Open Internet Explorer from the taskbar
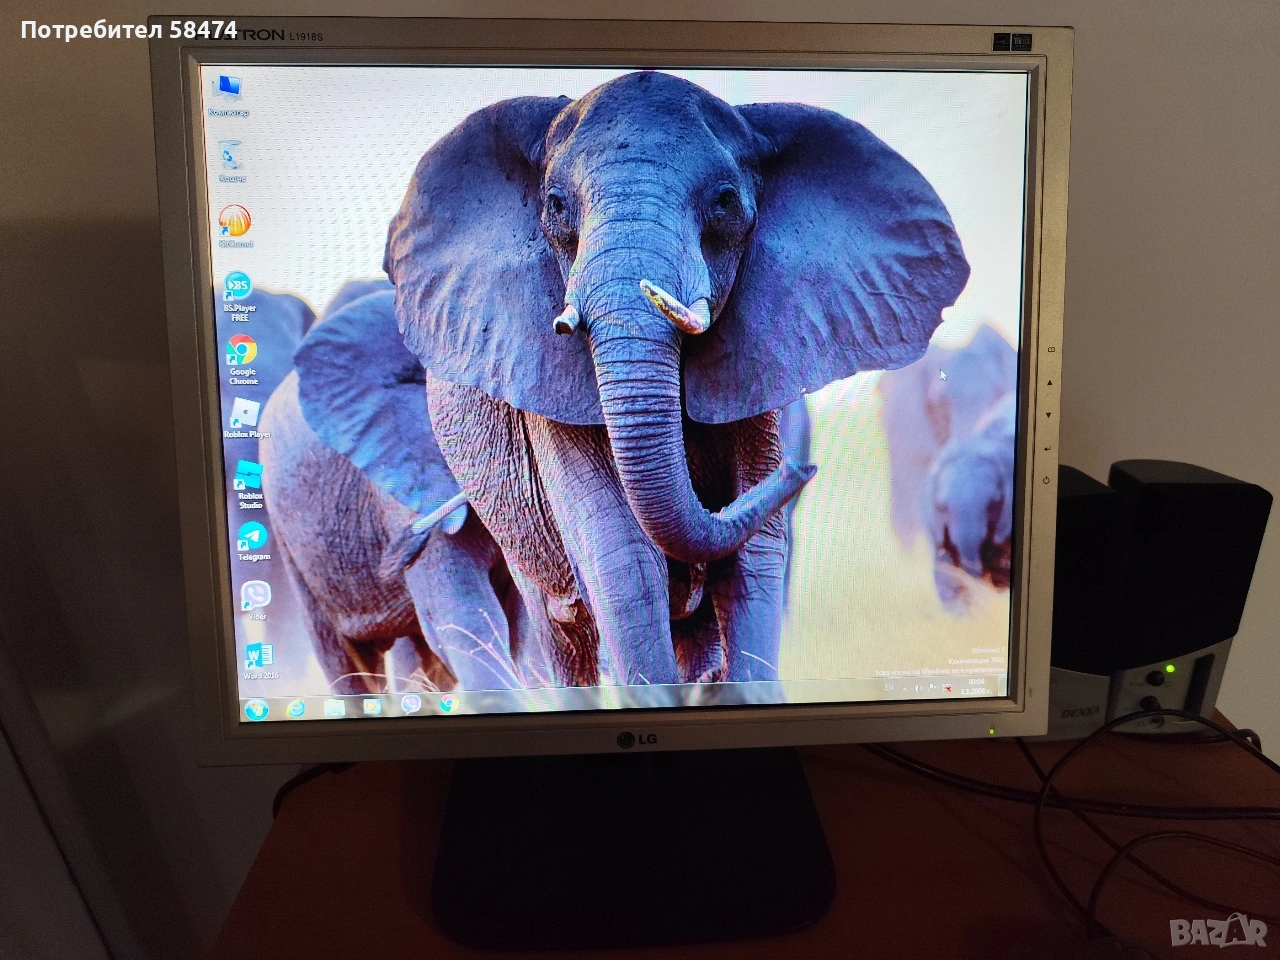The image size is (1280, 960). click(x=296, y=708)
